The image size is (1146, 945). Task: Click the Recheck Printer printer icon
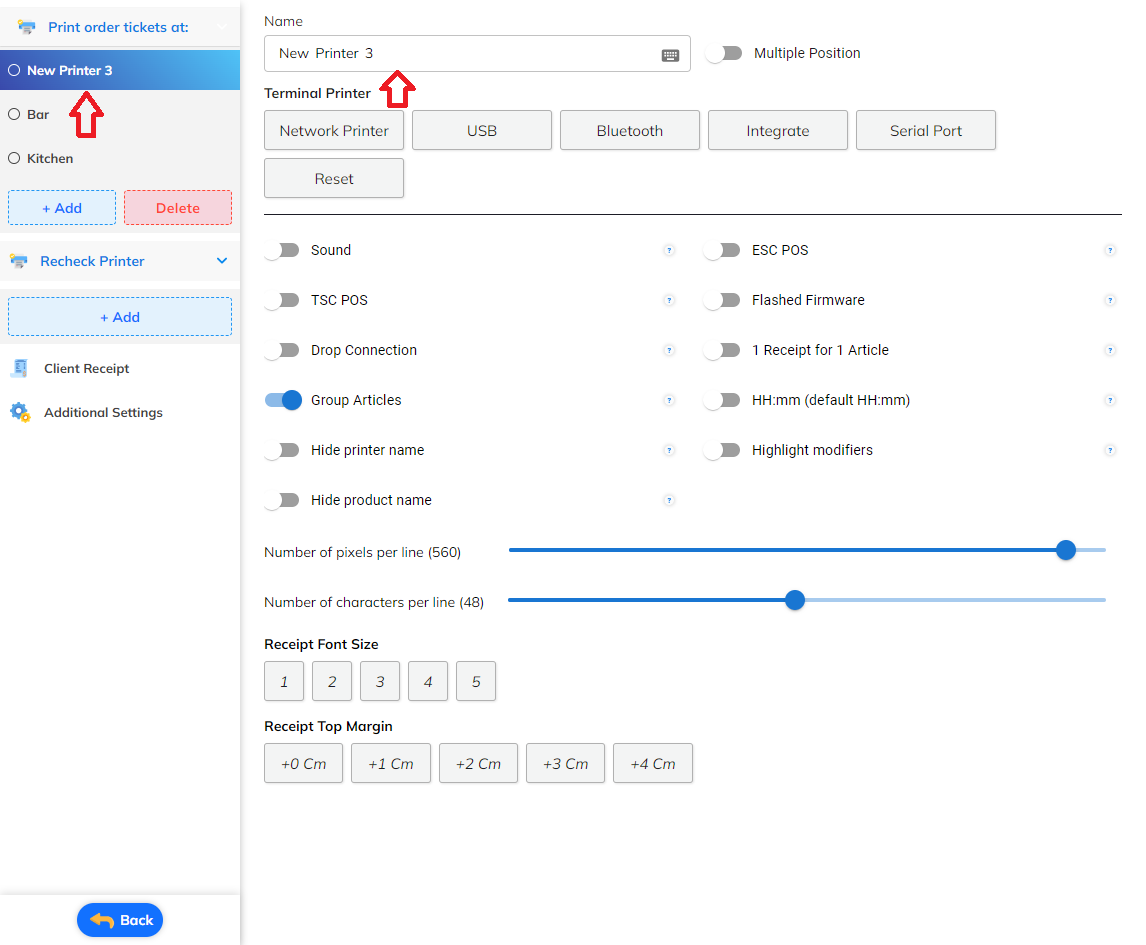[19, 261]
